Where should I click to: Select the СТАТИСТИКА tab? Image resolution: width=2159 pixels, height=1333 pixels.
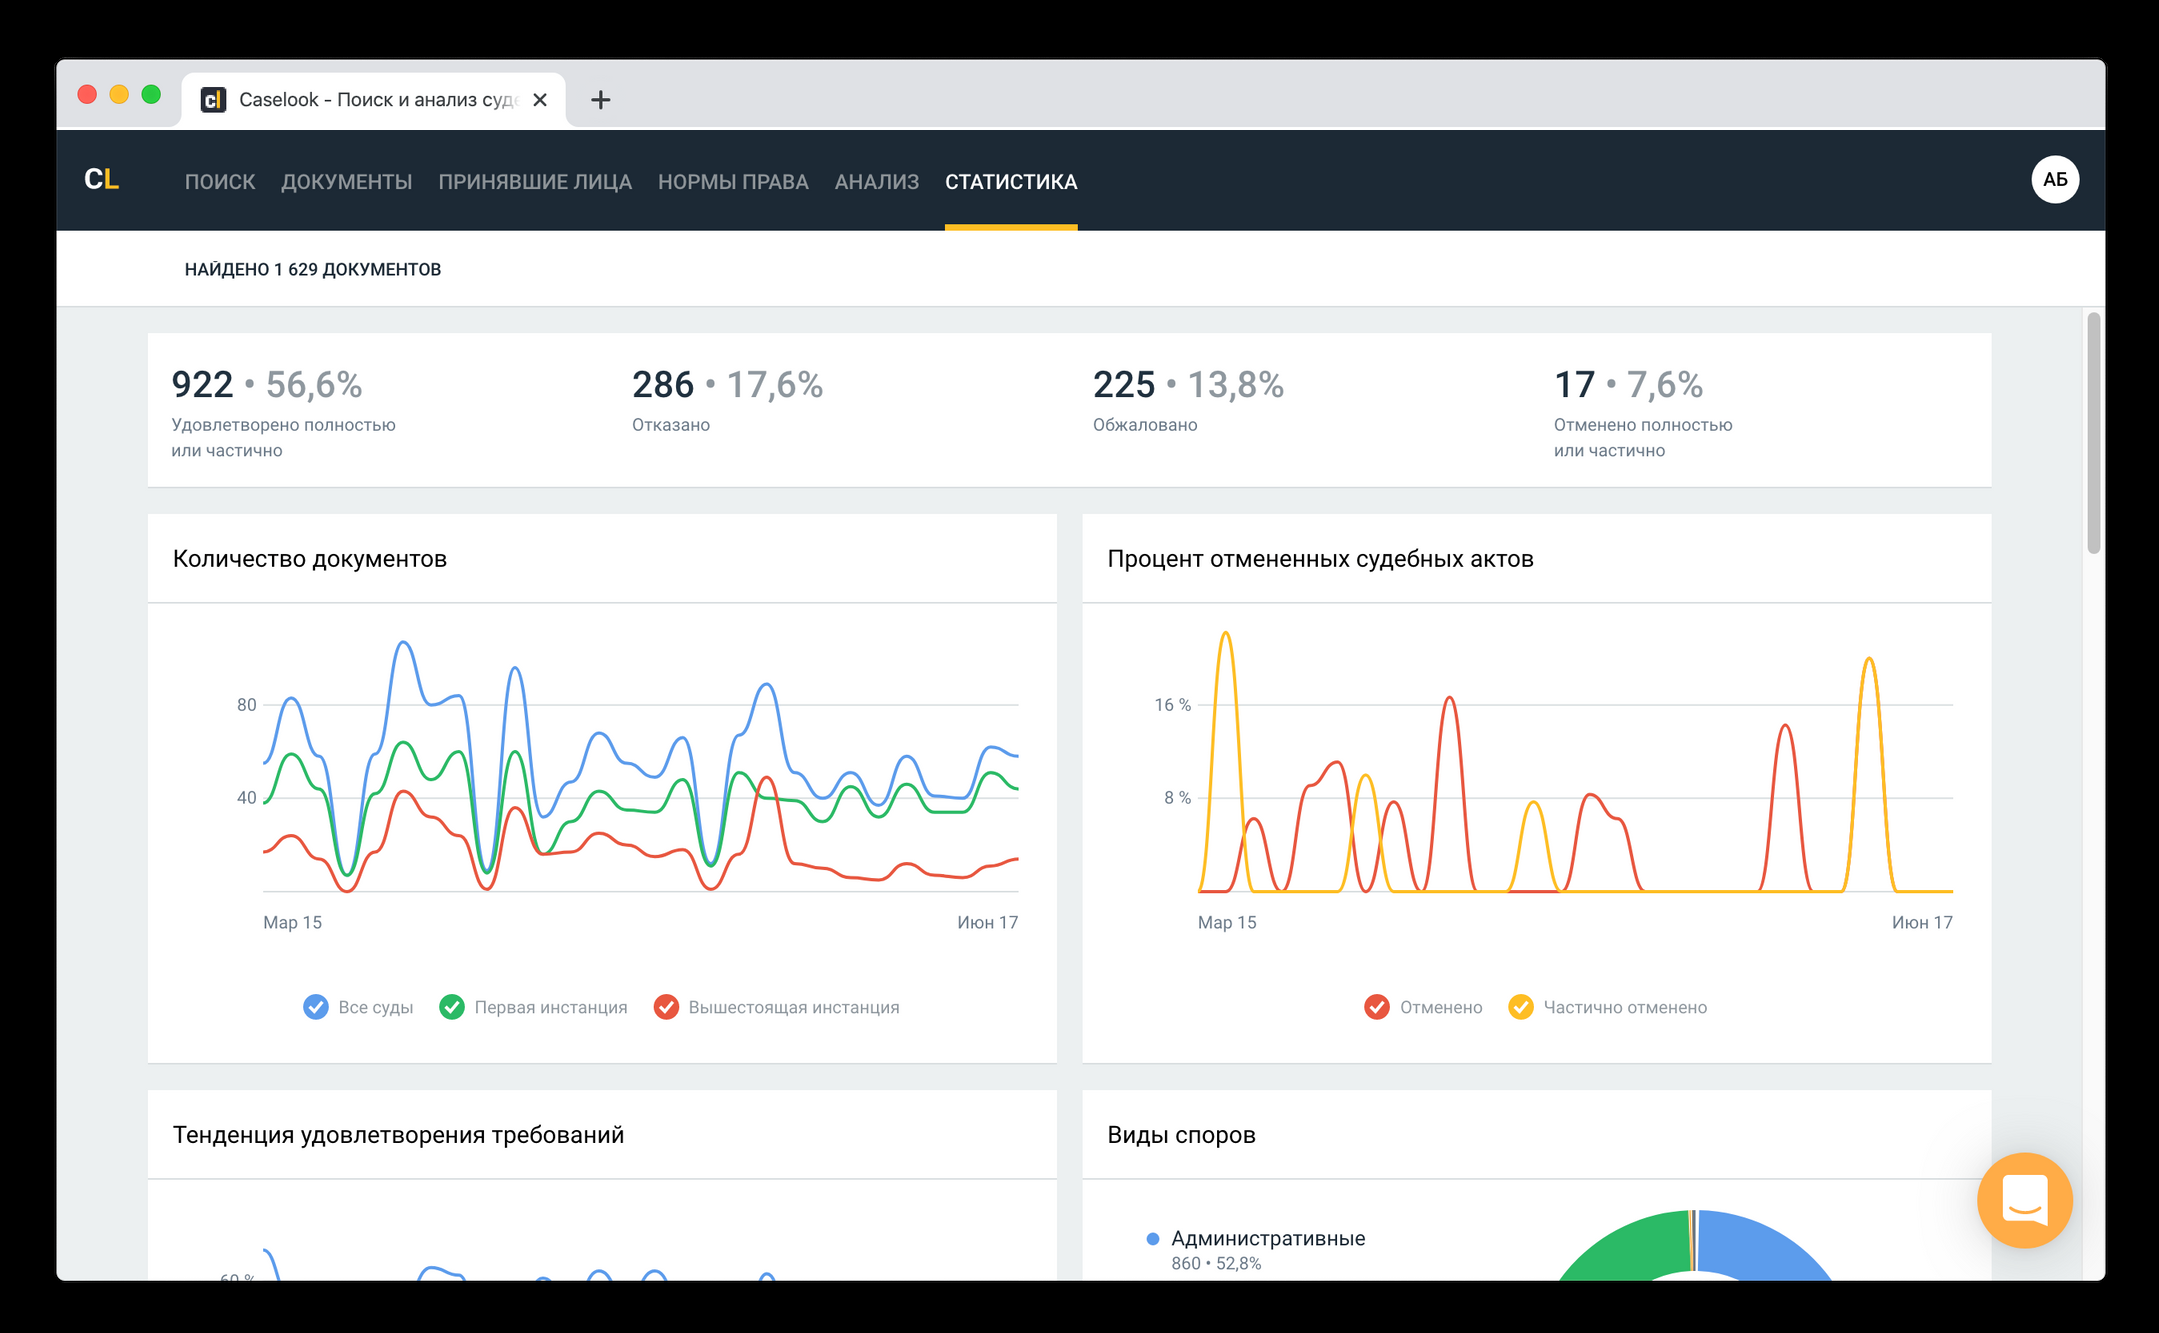1010,182
